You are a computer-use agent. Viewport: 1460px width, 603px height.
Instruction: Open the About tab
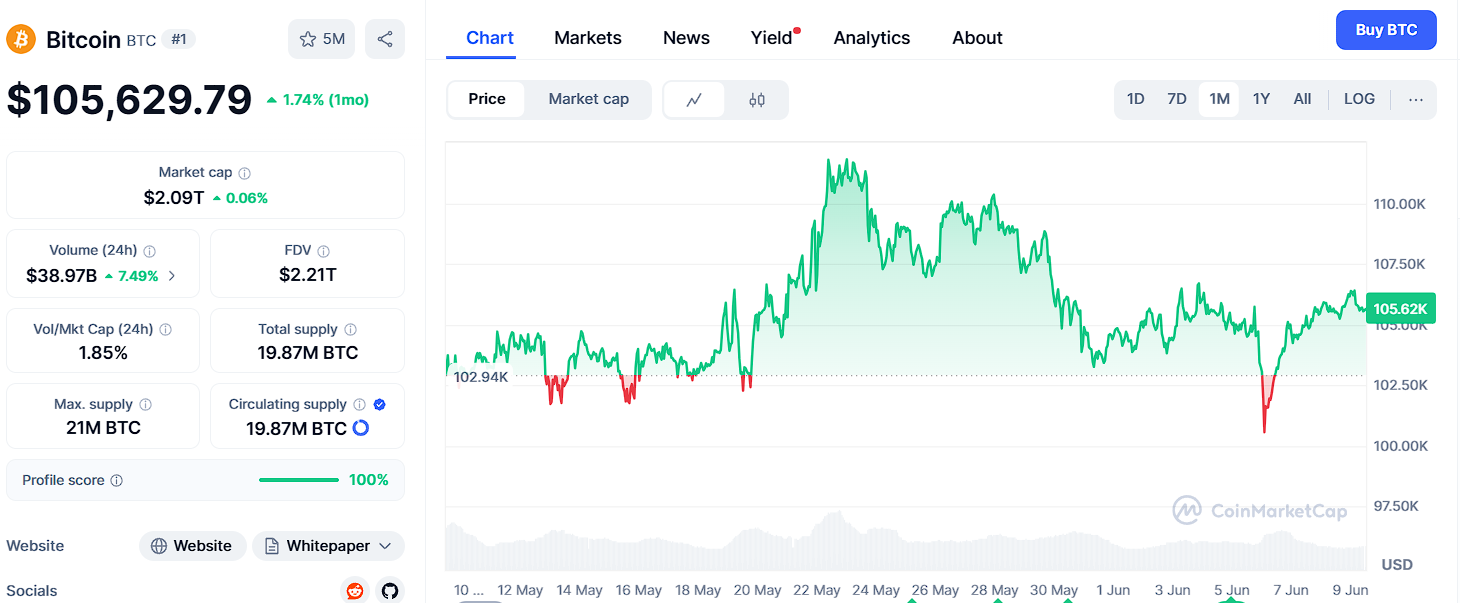point(977,38)
